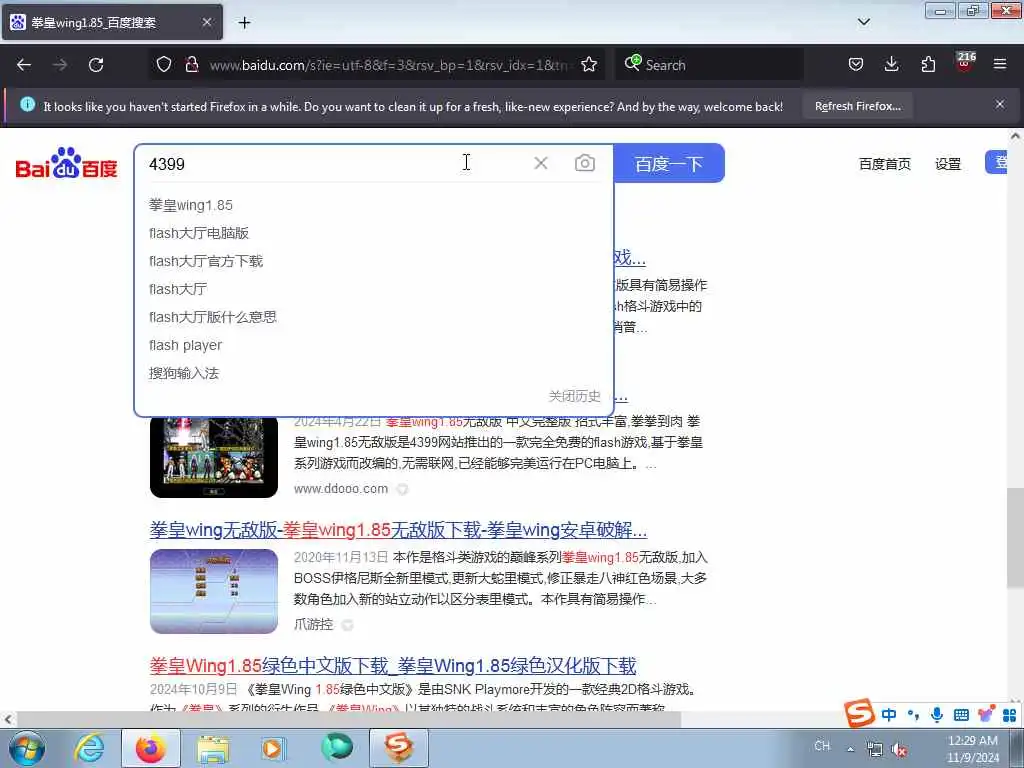Go back using the Firefox back arrow
This screenshot has width=1024, height=768.
pos(24,65)
